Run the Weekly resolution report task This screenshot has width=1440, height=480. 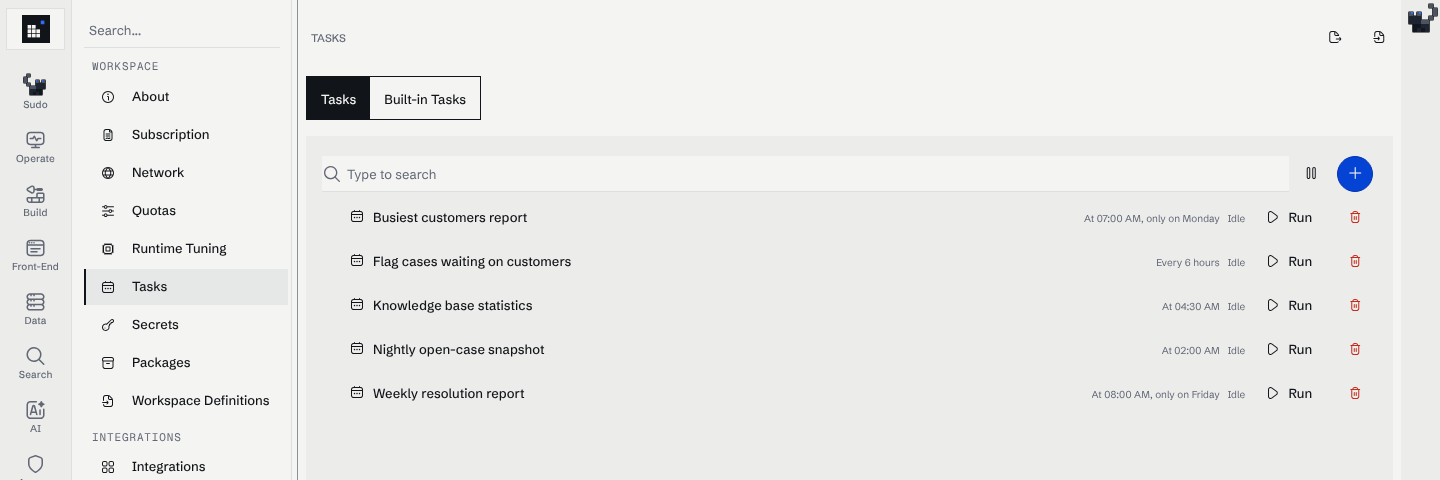tap(1289, 393)
